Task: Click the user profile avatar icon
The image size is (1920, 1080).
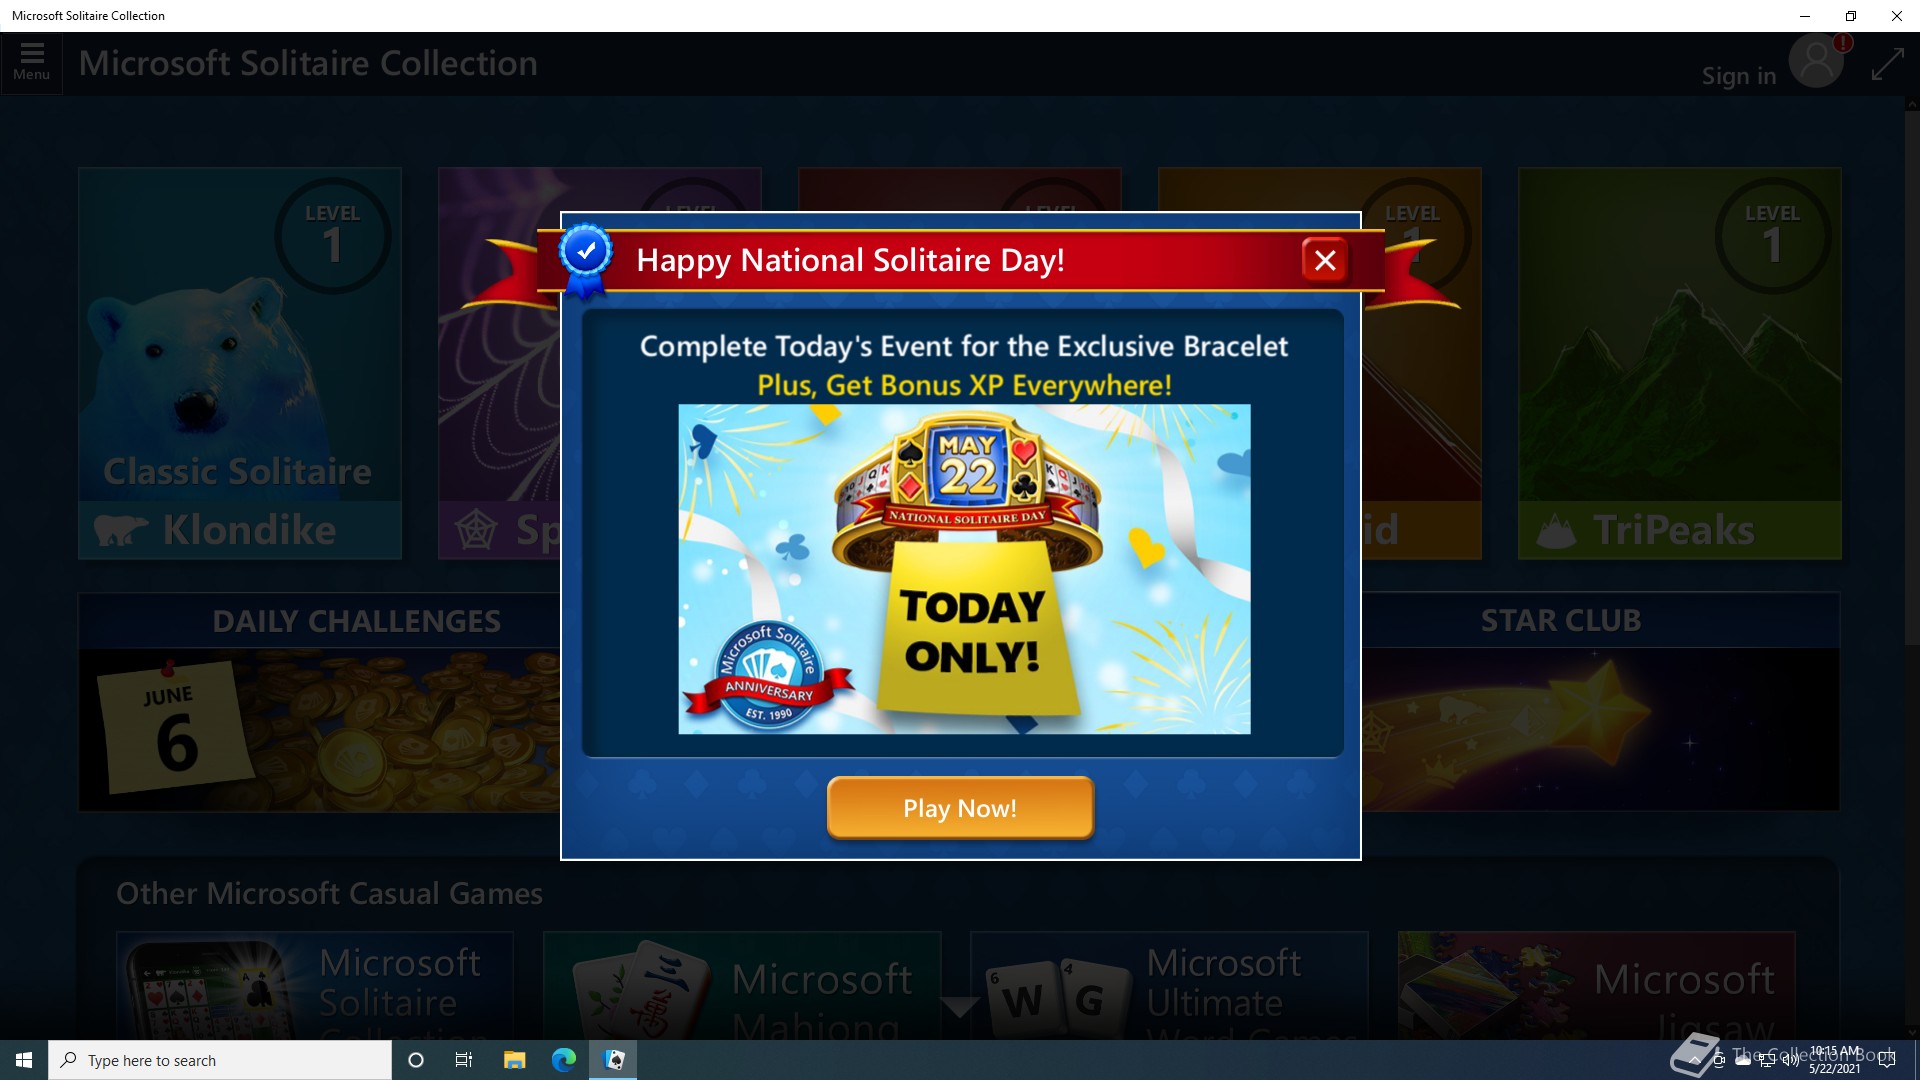Action: pos(1816,62)
